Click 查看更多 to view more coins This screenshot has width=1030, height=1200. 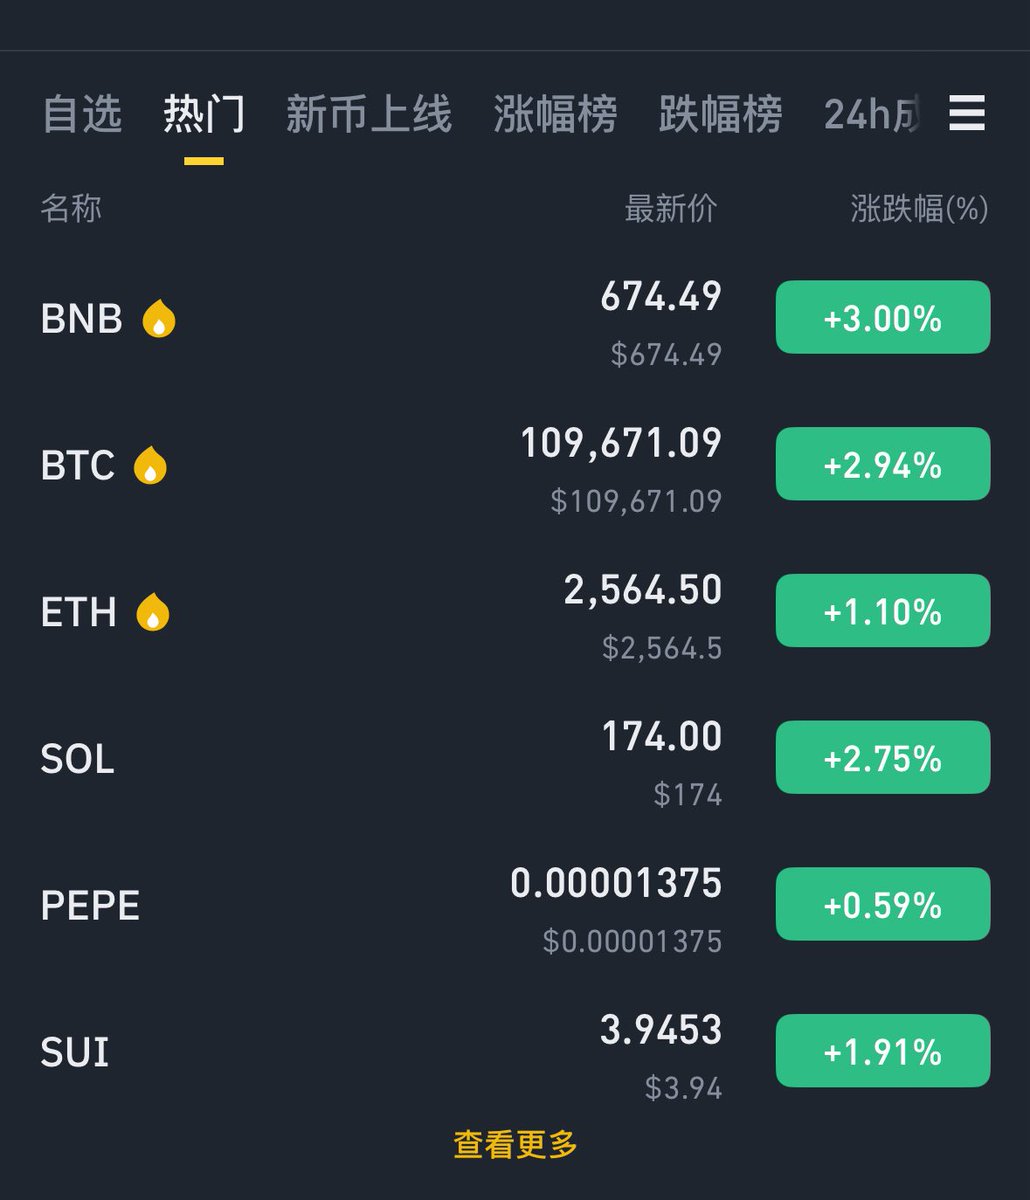pyautogui.click(x=515, y=1144)
